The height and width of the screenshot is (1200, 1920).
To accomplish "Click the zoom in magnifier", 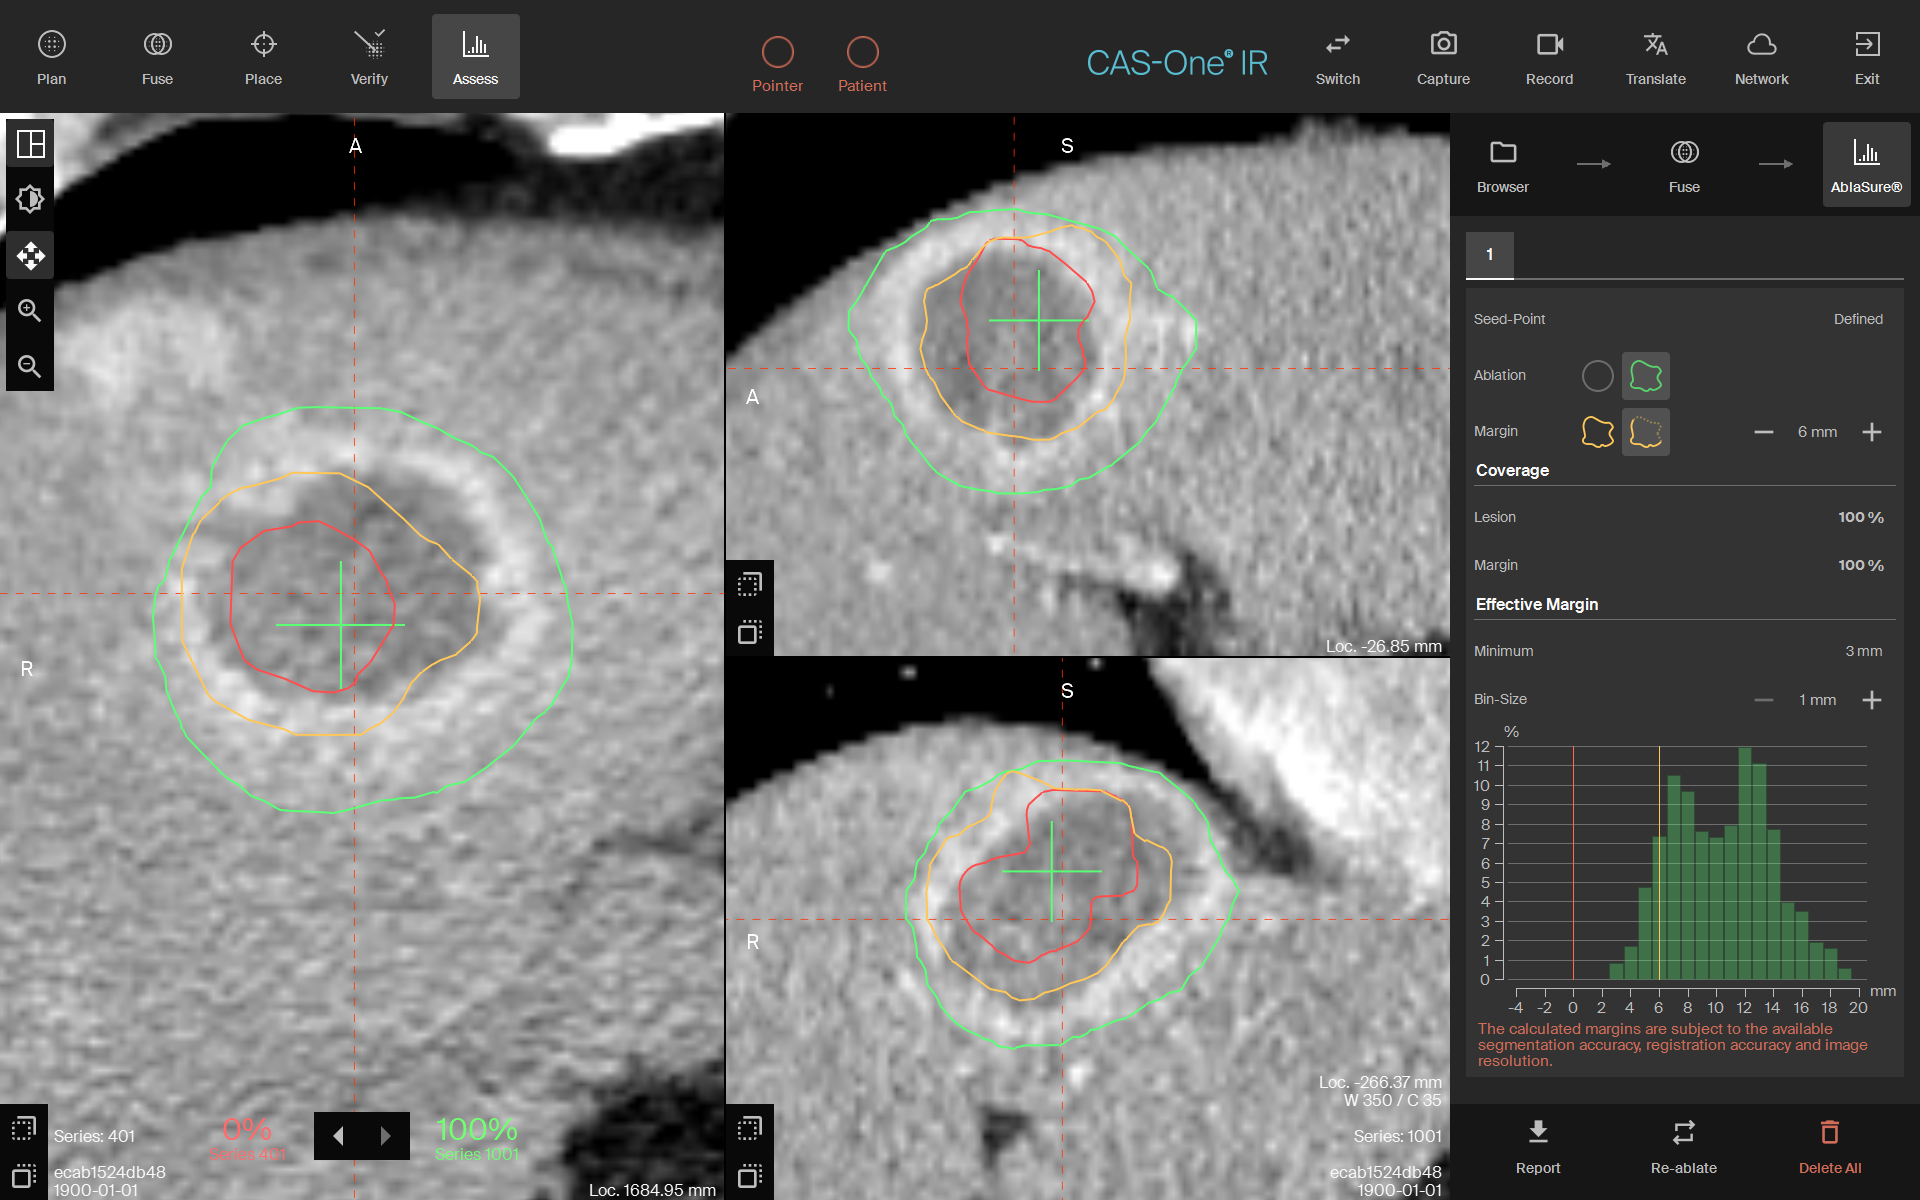I will pyautogui.click(x=30, y=311).
